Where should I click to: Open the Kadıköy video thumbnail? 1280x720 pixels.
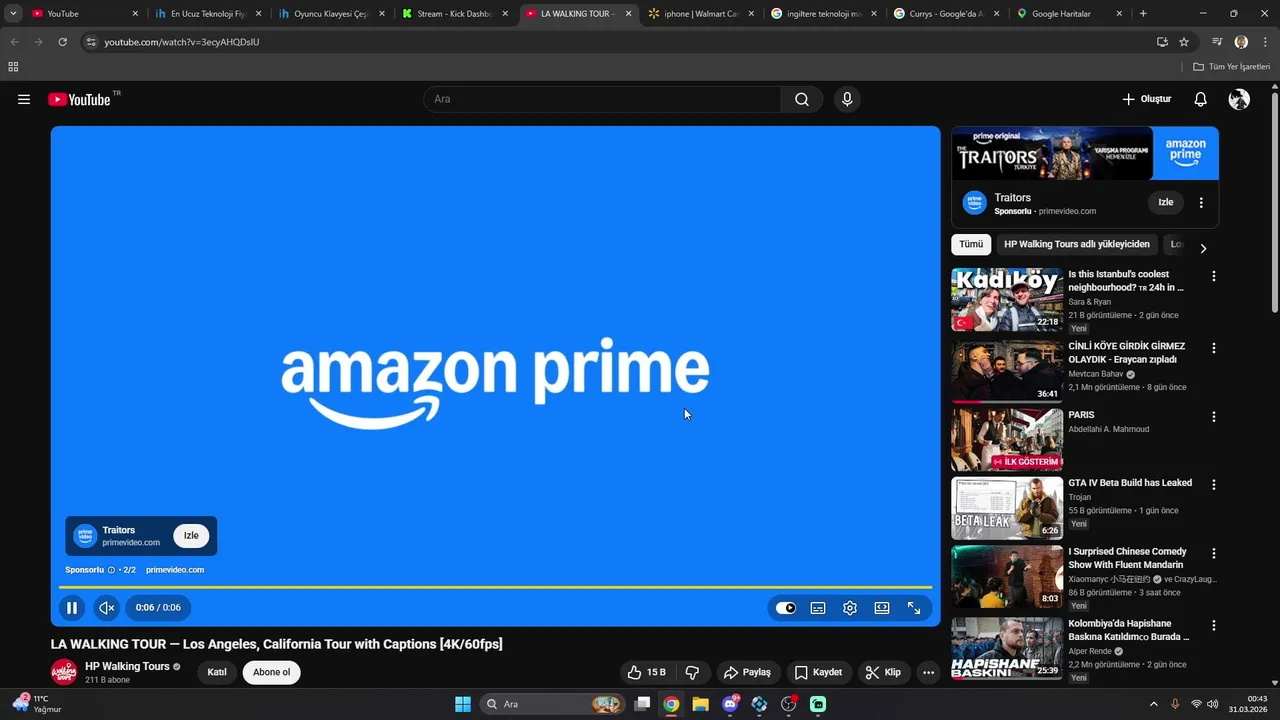point(1007,299)
